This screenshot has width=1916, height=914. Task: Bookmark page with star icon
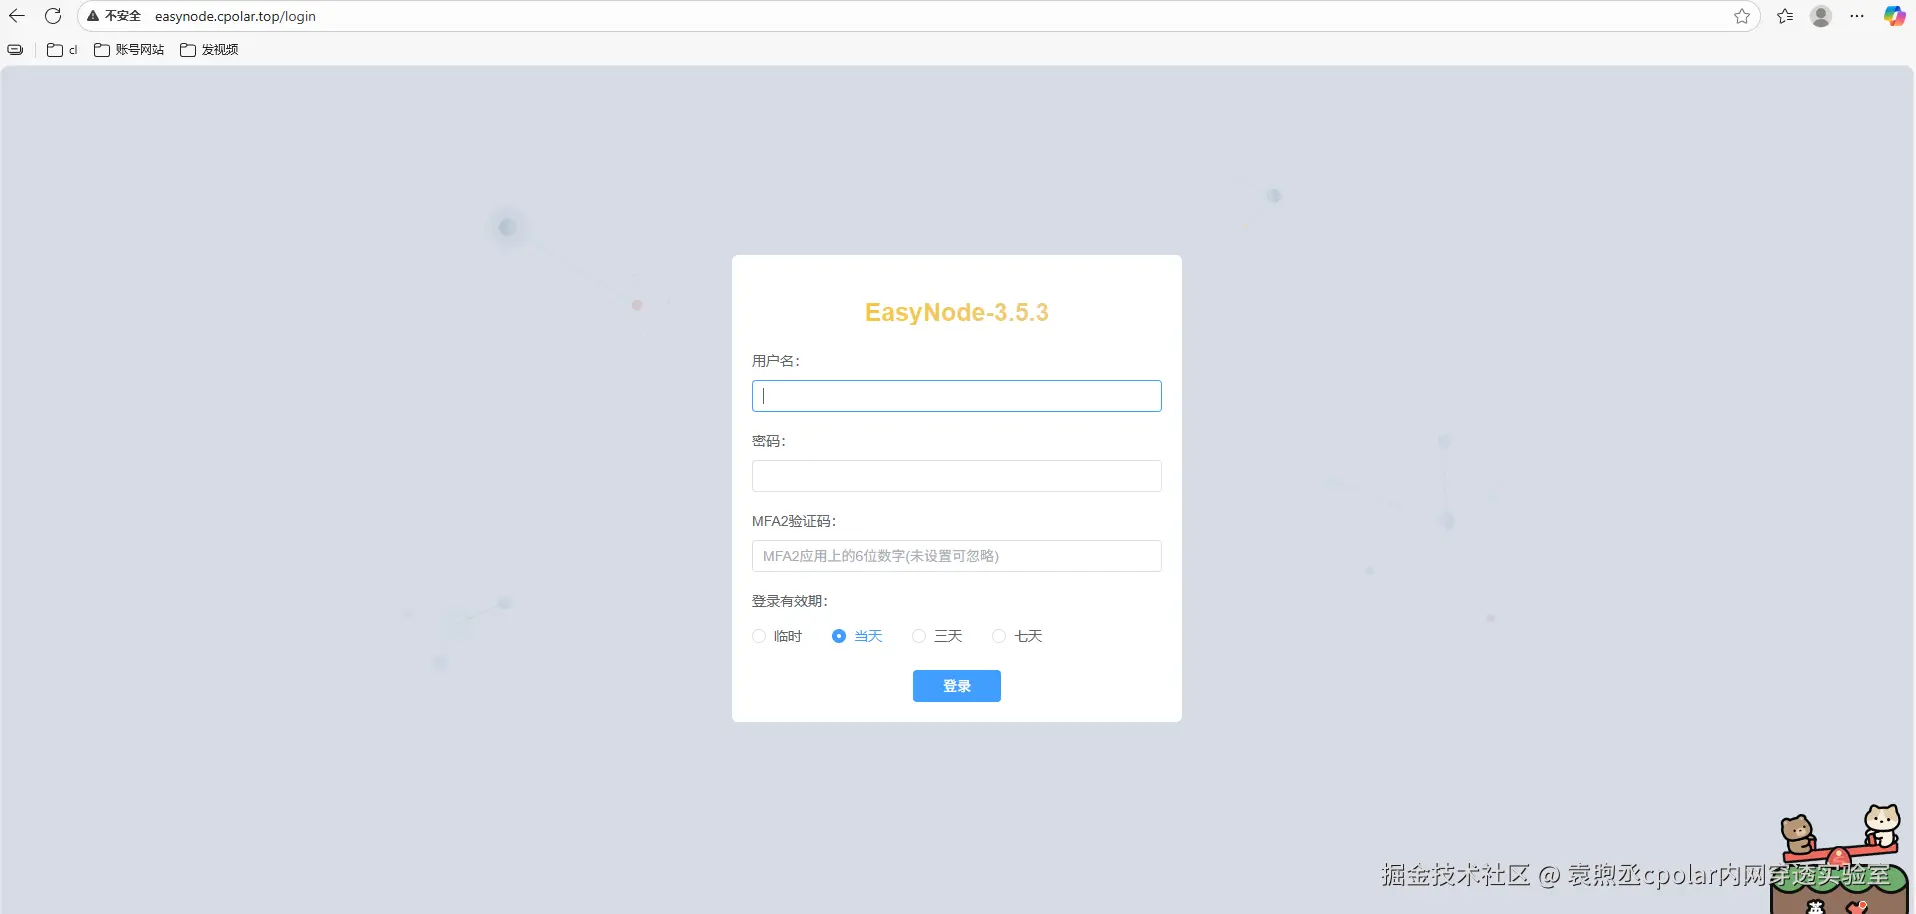click(x=1742, y=16)
